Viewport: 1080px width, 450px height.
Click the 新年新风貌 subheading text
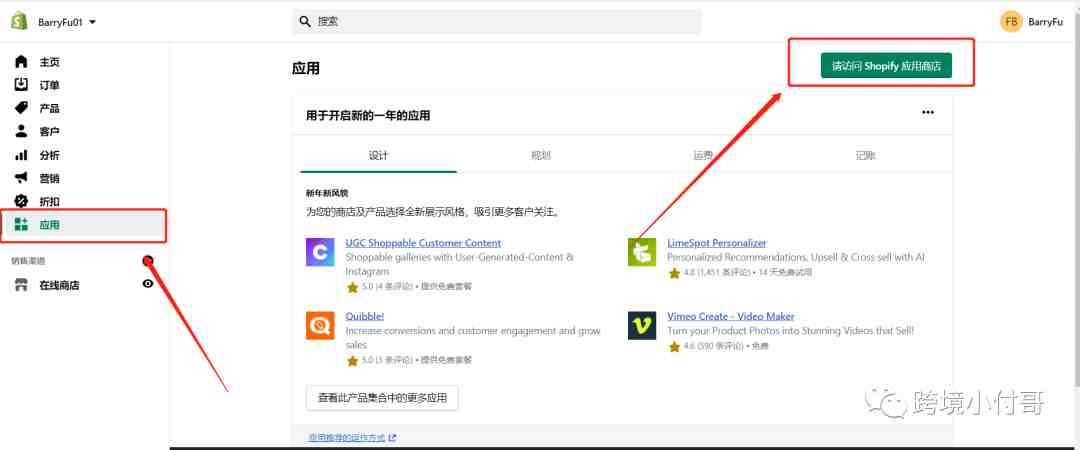(327, 194)
